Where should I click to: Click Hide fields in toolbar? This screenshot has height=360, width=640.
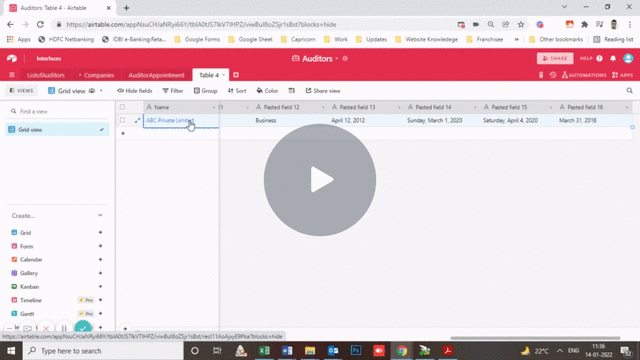click(x=135, y=91)
